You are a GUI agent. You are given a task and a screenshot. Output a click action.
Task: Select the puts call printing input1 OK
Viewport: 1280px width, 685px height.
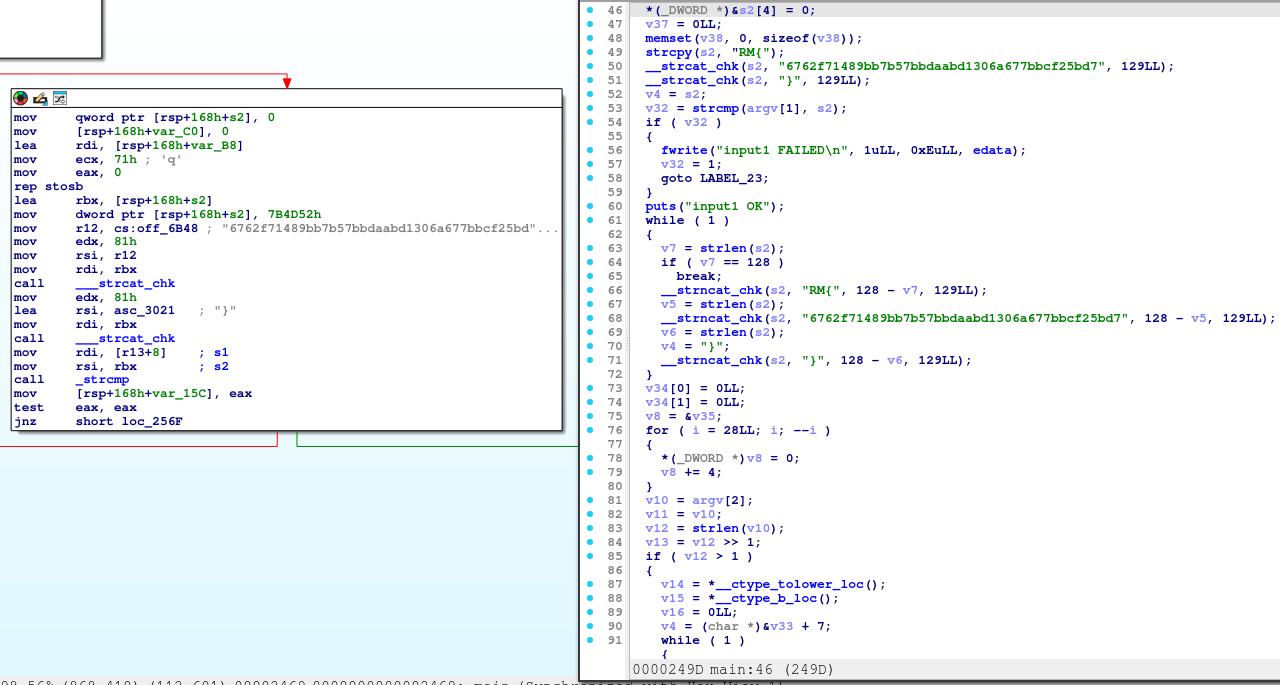tap(660, 206)
